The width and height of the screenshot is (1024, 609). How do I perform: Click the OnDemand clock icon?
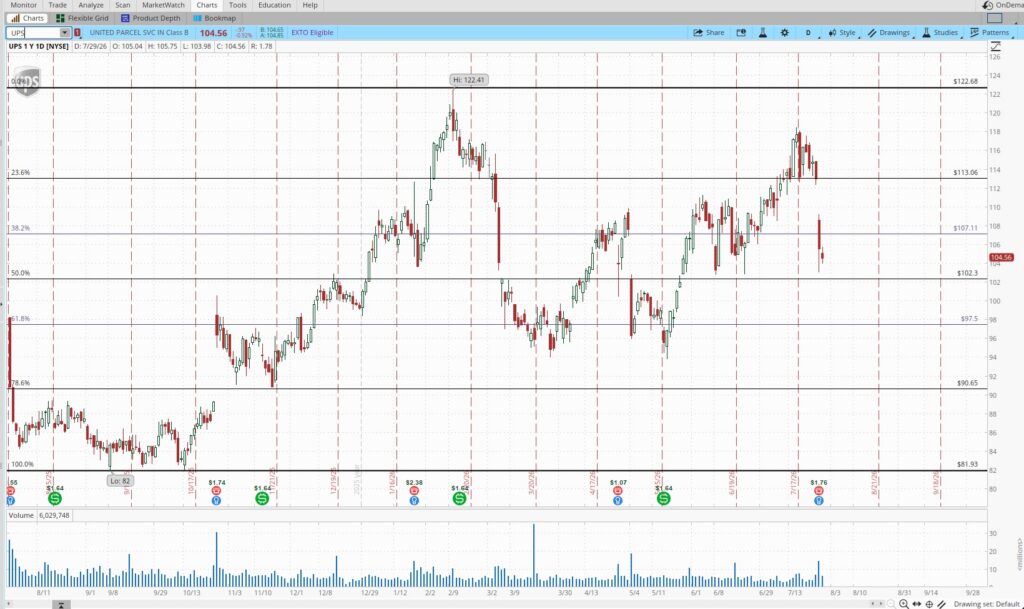point(987,5)
